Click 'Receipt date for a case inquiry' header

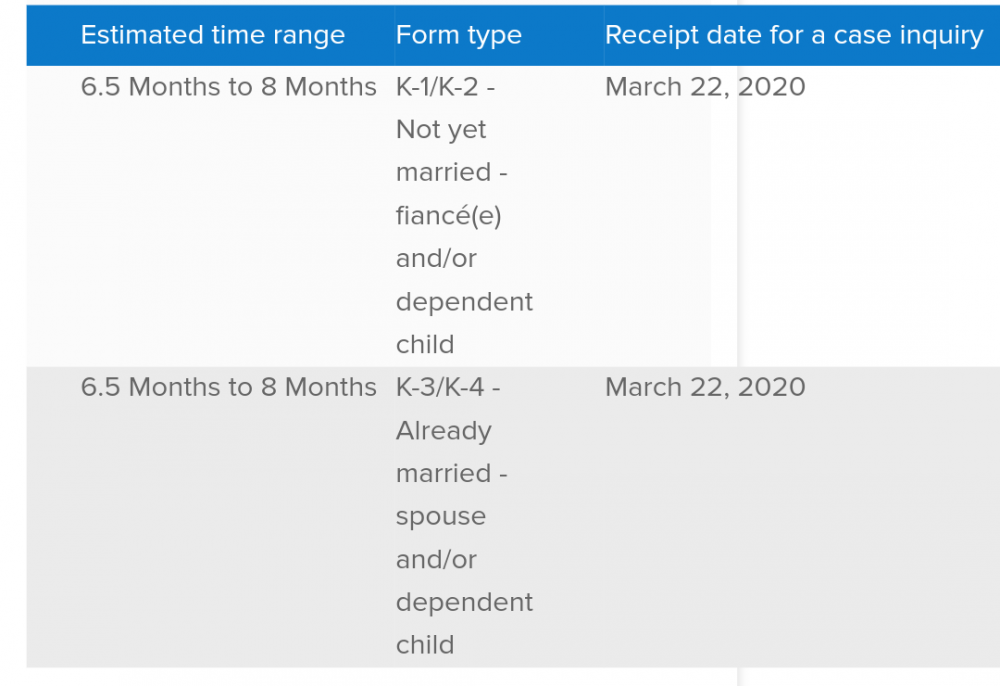794,35
